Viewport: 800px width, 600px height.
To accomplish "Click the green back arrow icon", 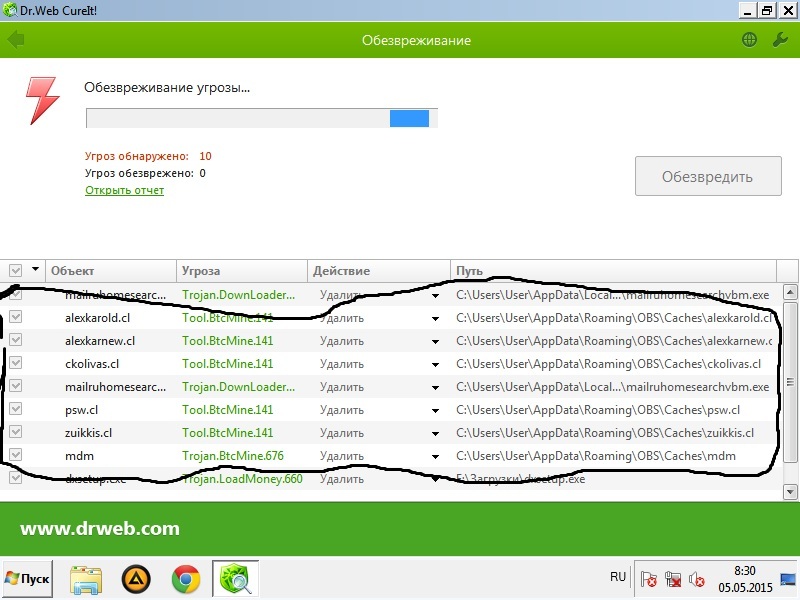I will 15,40.
